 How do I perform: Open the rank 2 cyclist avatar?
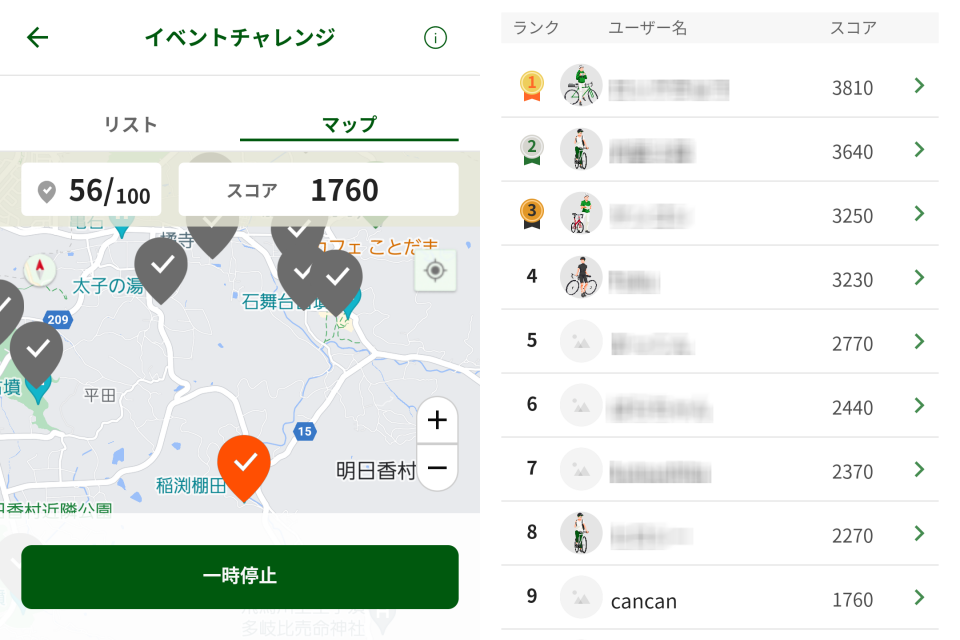tap(581, 149)
